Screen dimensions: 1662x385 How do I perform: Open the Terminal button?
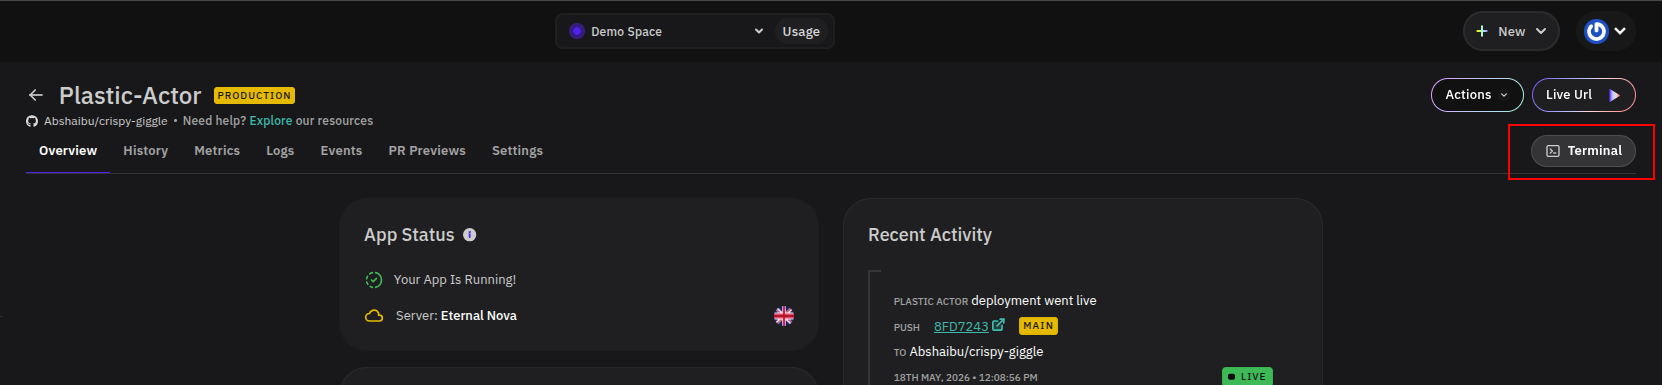pyautogui.click(x=1583, y=151)
